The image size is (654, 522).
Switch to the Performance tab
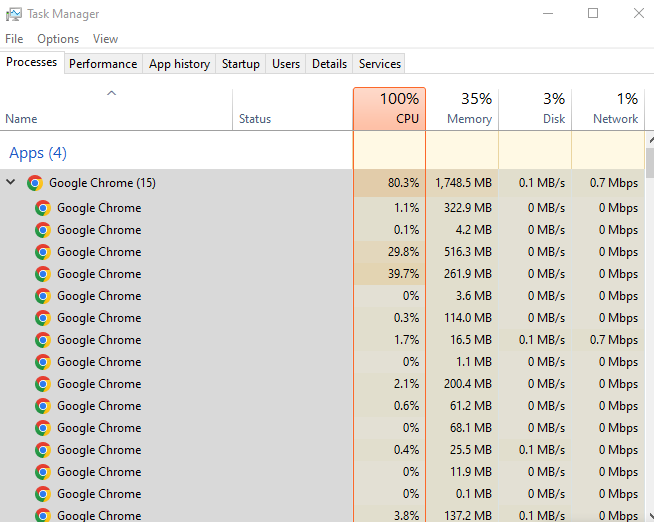tap(103, 64)
